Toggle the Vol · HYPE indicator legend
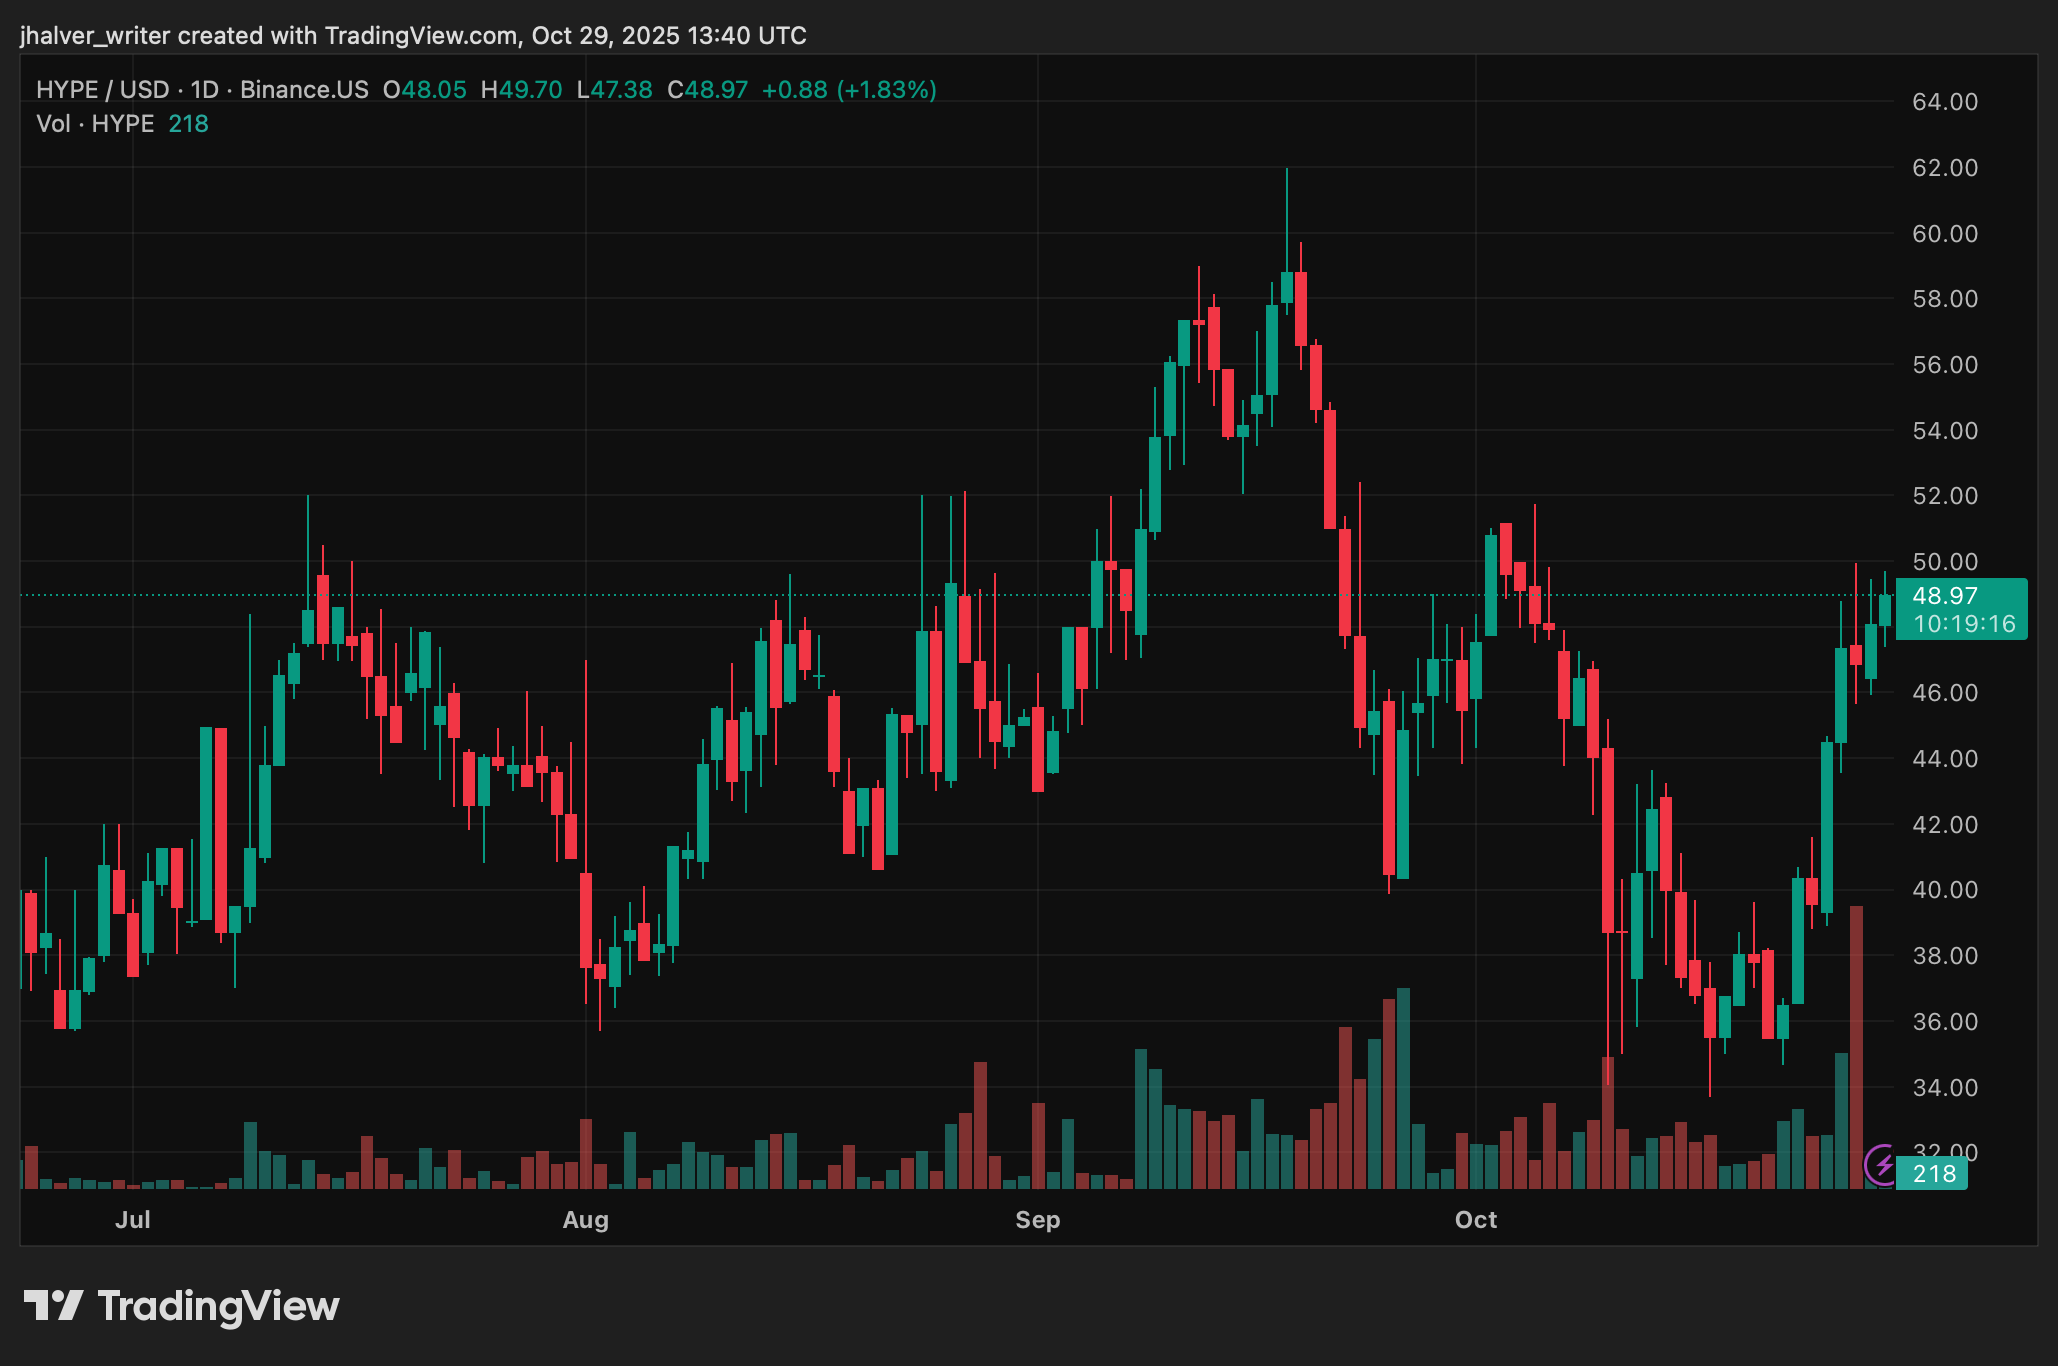2058x1366 pixels. coord(95,124)
